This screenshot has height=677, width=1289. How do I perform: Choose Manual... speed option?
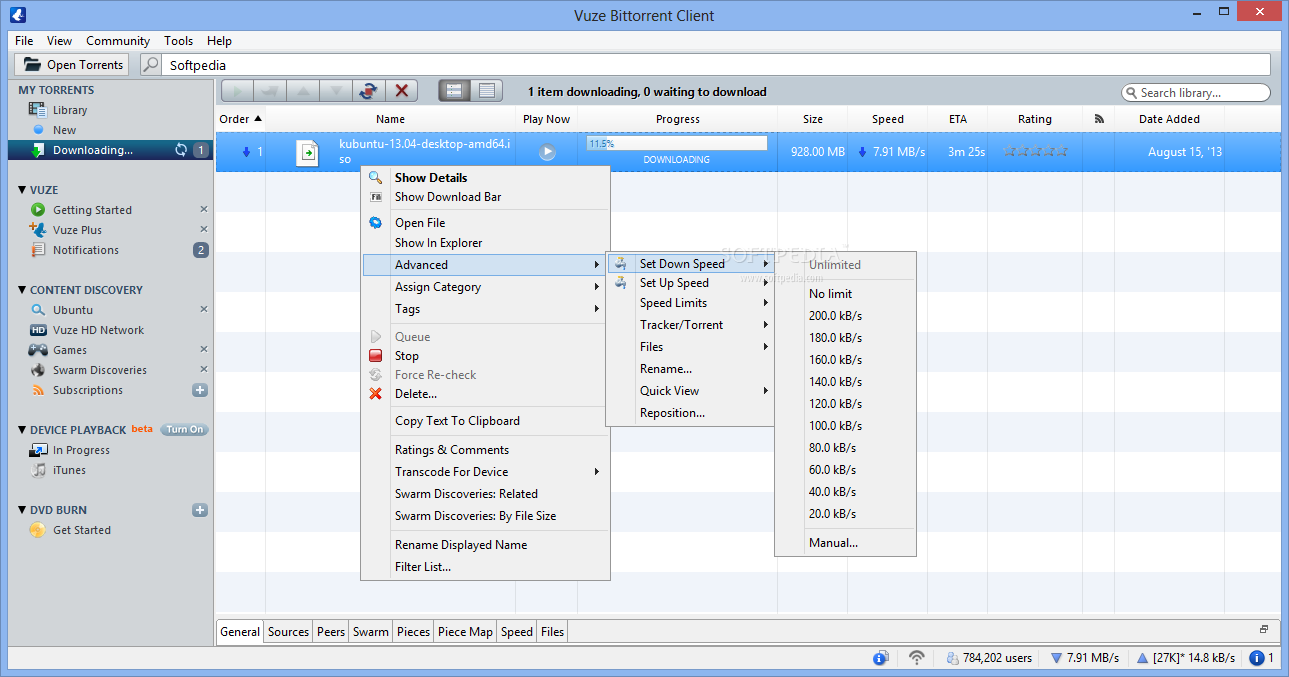pyautogui.click(x=845, y=543)
